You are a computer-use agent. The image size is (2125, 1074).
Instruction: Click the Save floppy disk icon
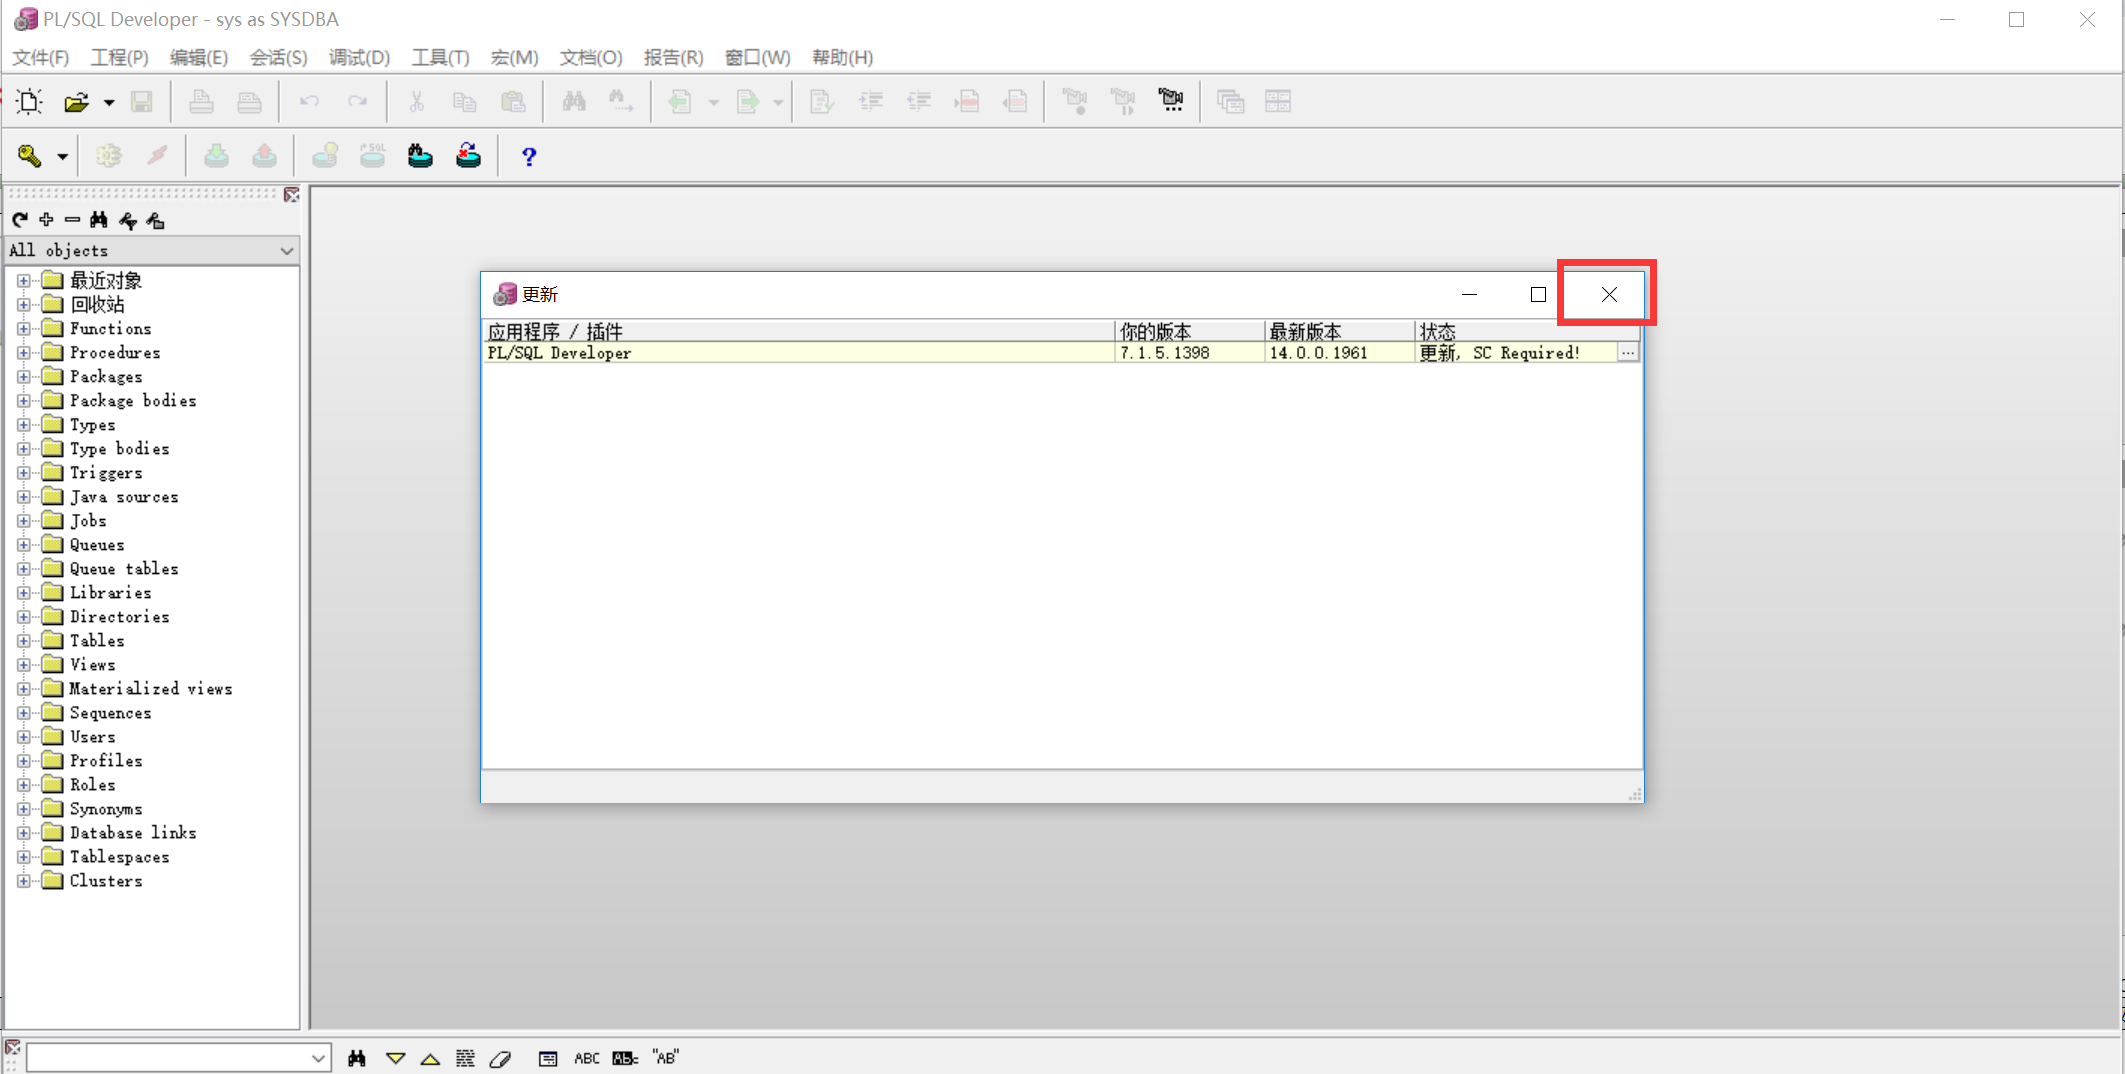[142, 101]
